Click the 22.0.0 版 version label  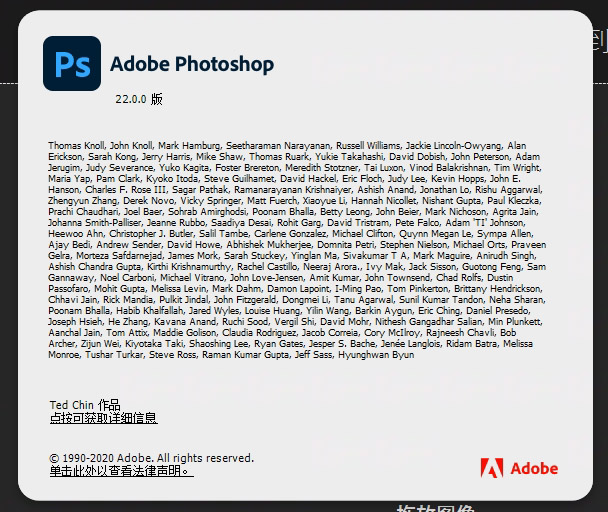pos(139,100)
